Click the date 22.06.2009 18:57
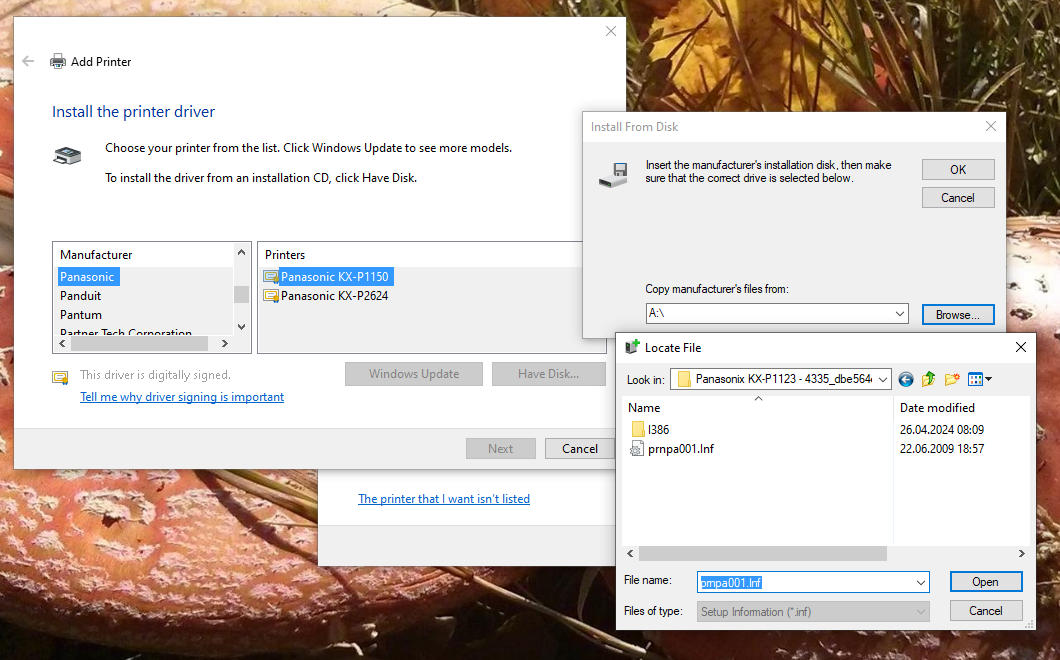The width and height of the screenshot is (1060, 660). (x=942, y=448)
